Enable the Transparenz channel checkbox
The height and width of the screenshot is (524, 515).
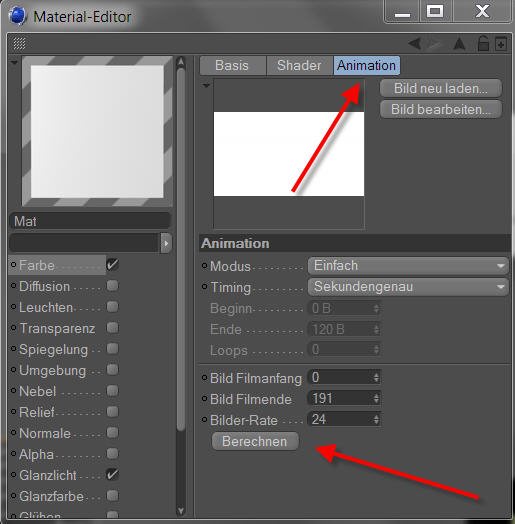click(x=113, y=328)
